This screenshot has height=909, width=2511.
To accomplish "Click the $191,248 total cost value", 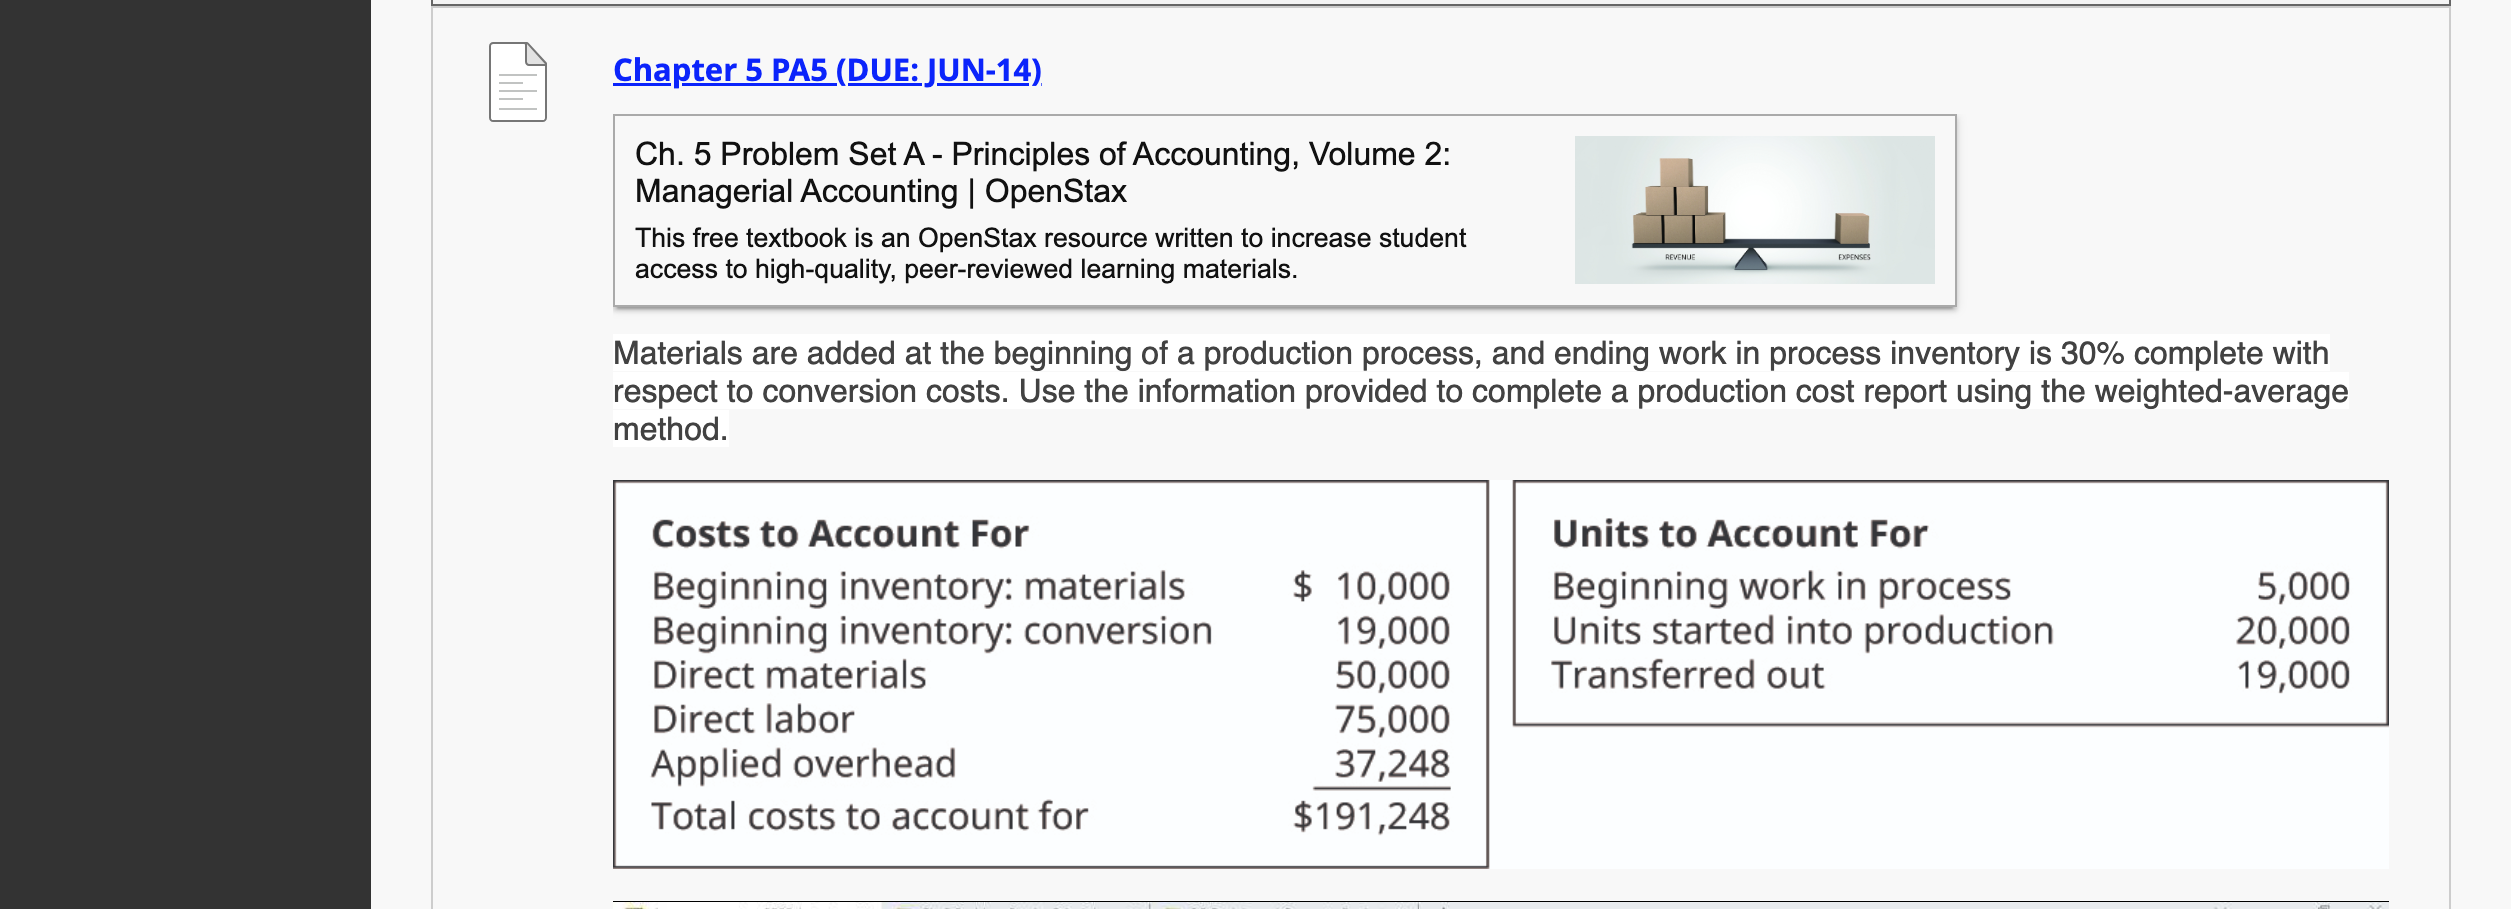I will point(1370,816).
